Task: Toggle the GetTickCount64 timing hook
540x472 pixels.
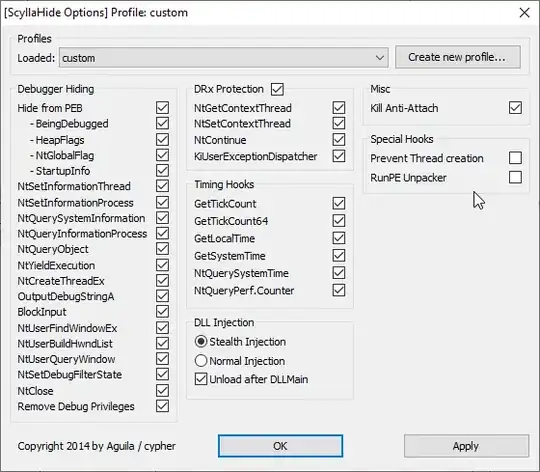Action: [x=339, y=221]
